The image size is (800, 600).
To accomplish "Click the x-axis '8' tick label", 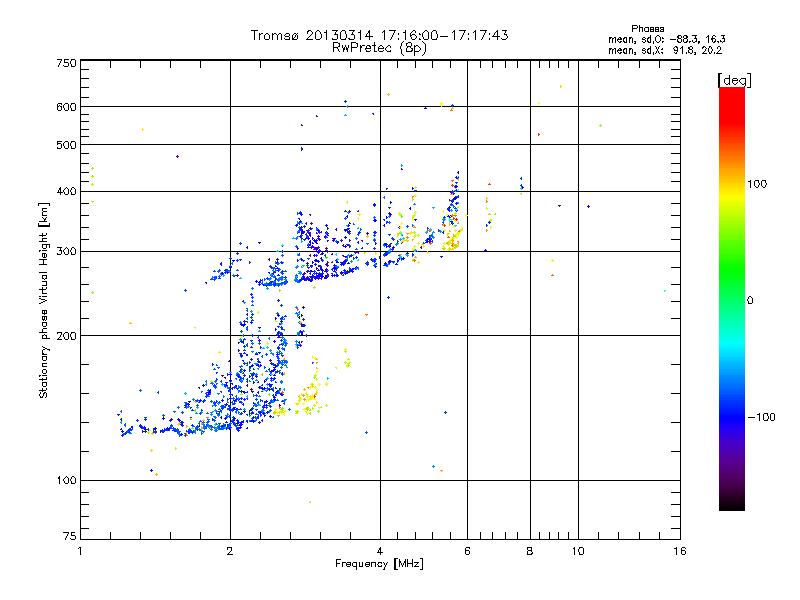I will (x=530, y=551).
